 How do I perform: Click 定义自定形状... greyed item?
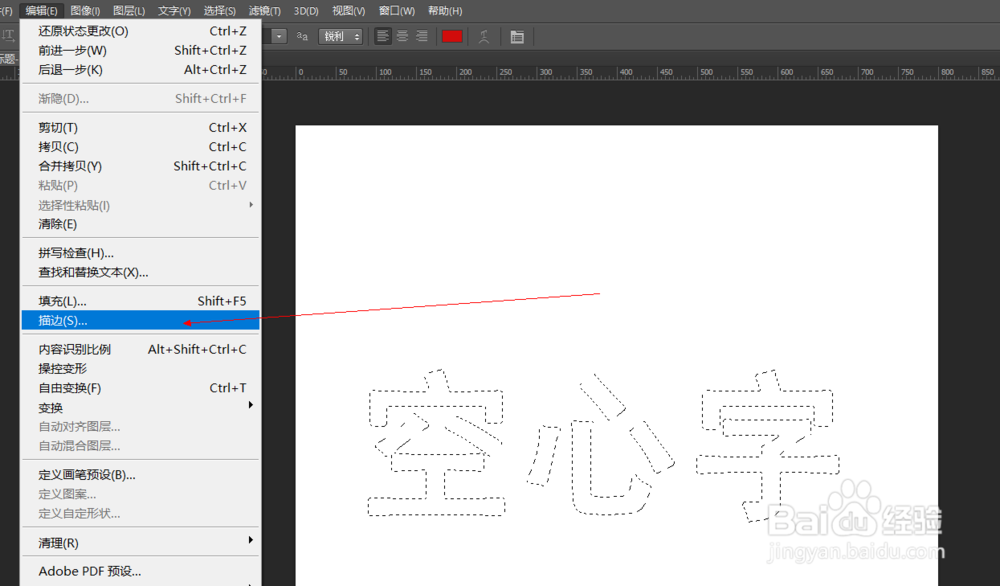pyautogui.click(x=140, y=513)
